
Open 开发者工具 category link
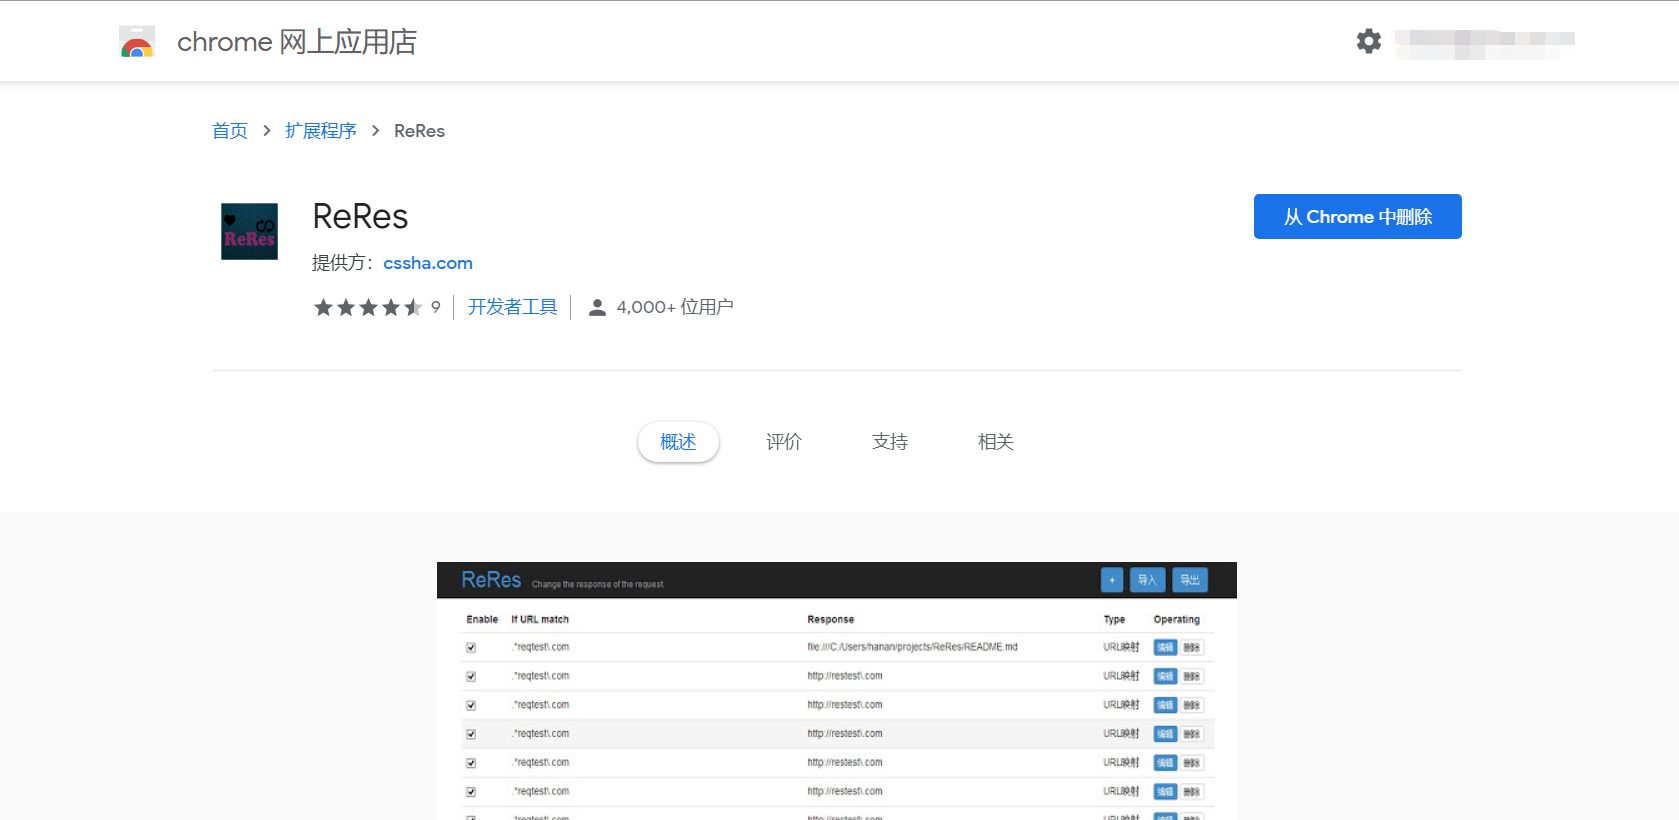tap(513, 307)
